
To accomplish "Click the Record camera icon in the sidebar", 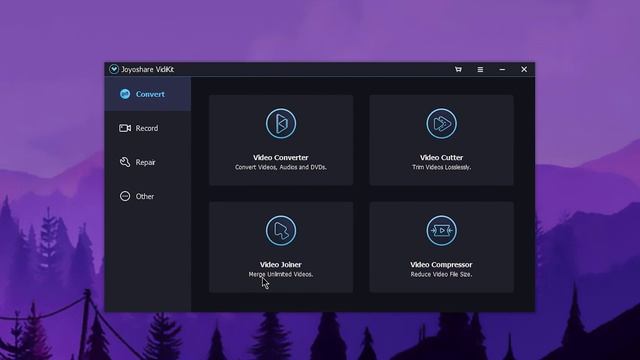I will tap(125, 128).
